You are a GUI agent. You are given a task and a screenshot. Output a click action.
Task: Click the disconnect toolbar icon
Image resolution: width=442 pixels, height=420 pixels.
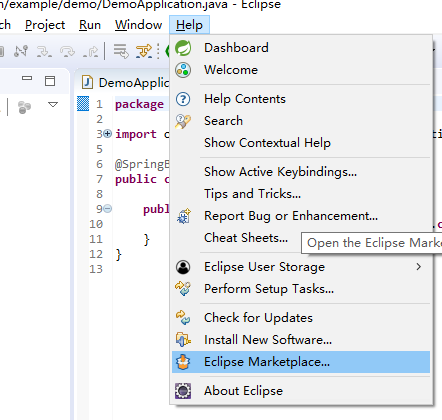tap(21, 51)
